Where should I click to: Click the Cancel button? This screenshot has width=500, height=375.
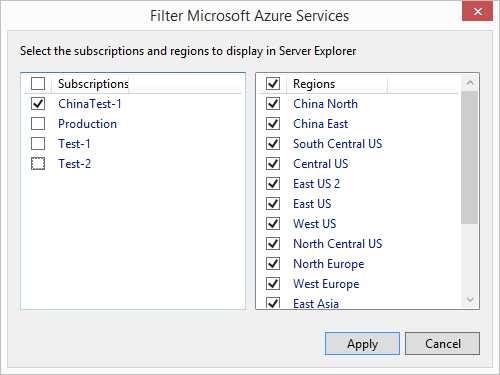pos(443,343)
